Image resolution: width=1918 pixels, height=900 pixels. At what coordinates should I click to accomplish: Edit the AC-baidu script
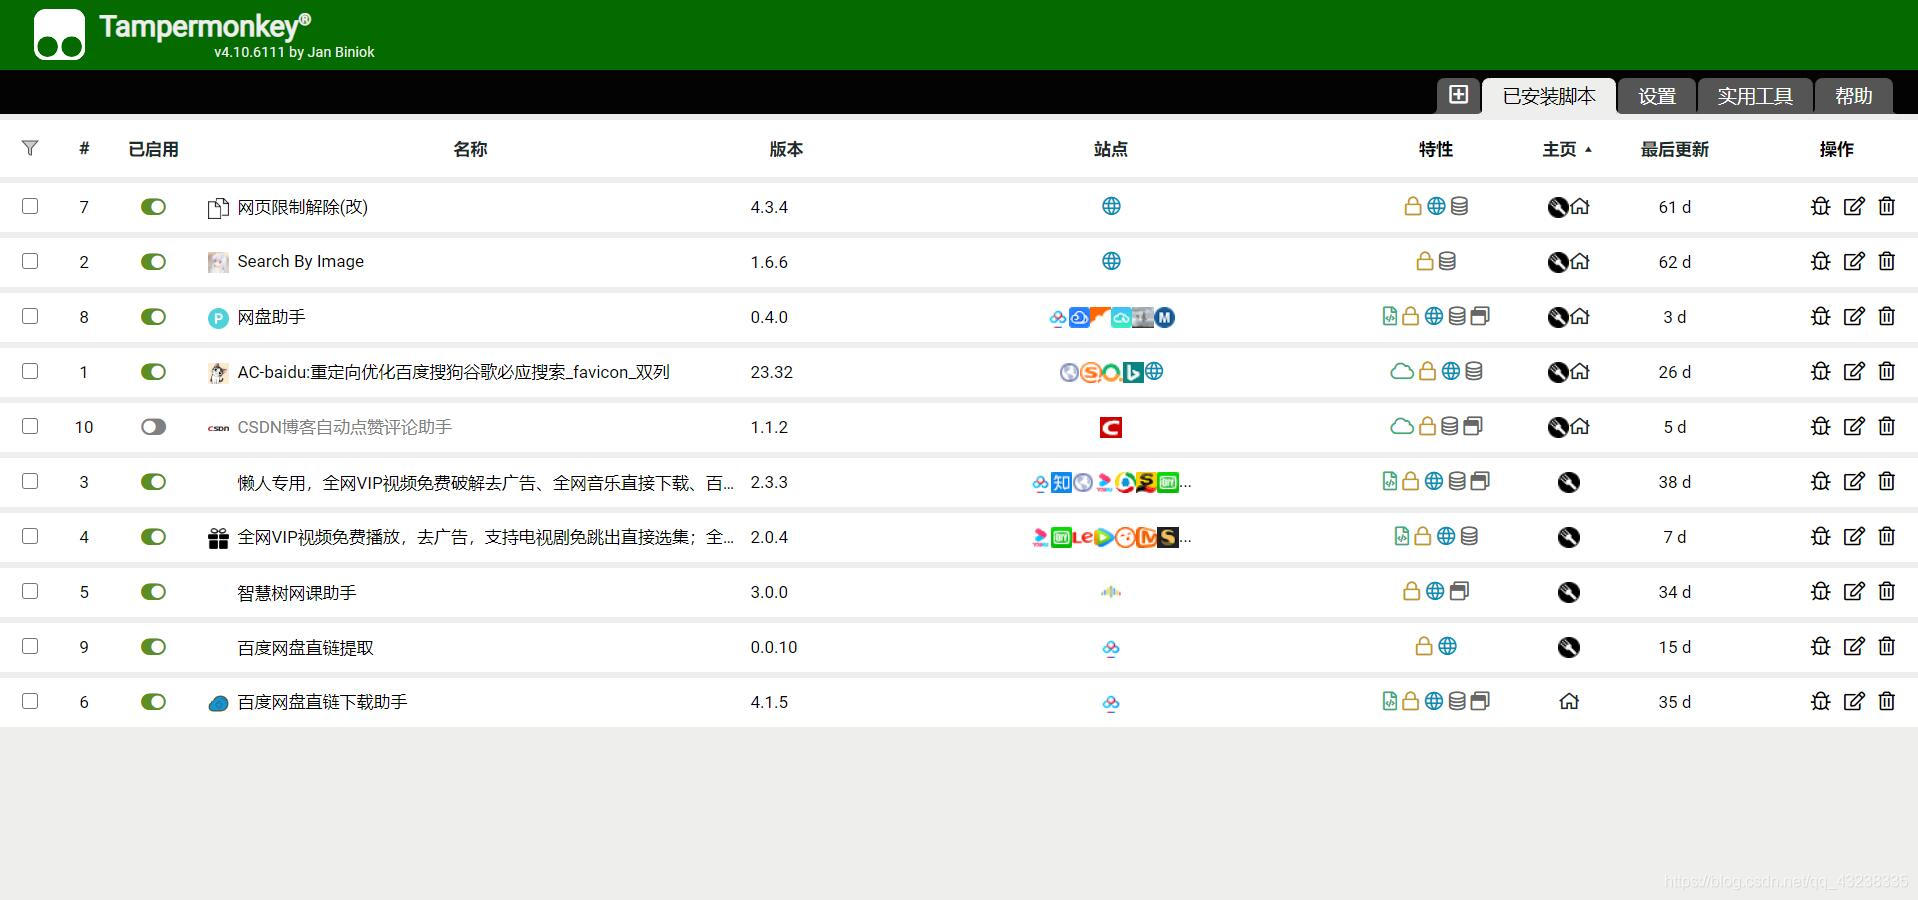coord(1853,371)
